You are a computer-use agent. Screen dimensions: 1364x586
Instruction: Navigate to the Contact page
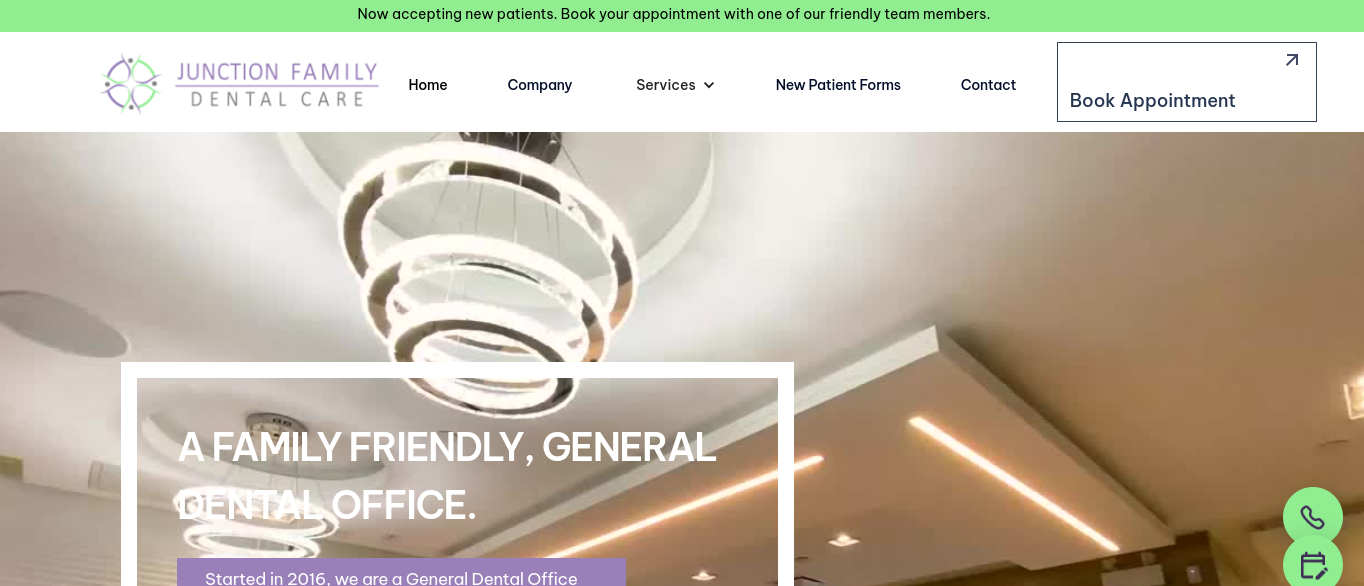pos(988,85)
